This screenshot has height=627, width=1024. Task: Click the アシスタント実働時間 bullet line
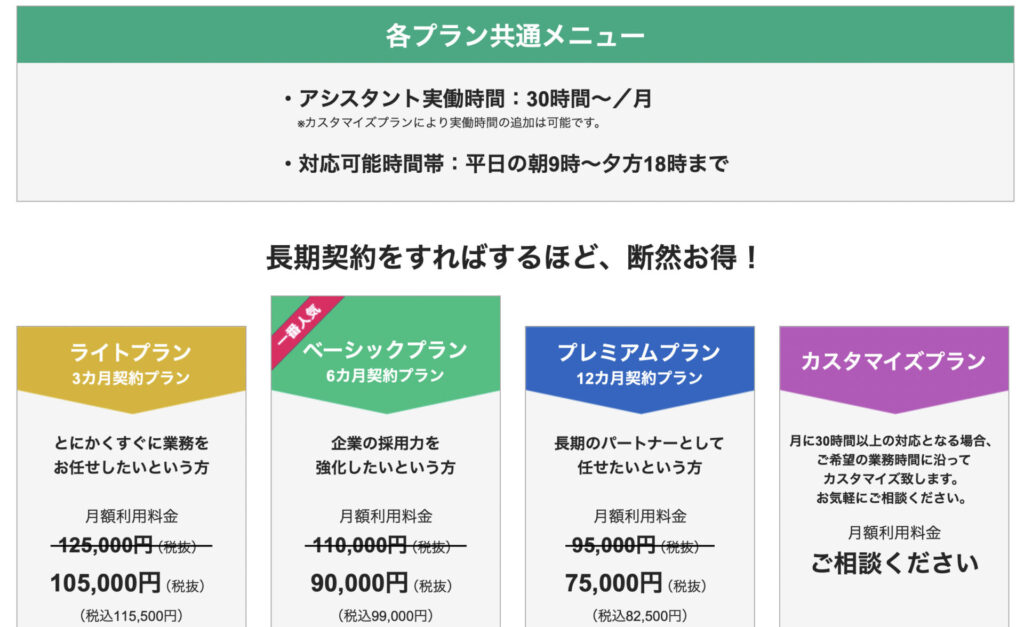pos(468,99)
